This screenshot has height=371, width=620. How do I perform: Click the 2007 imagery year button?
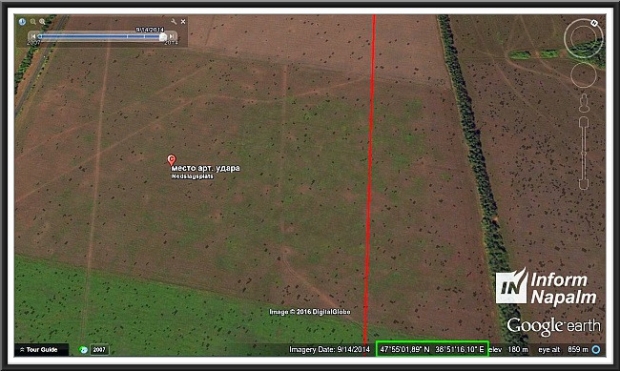tap(99, 350)
